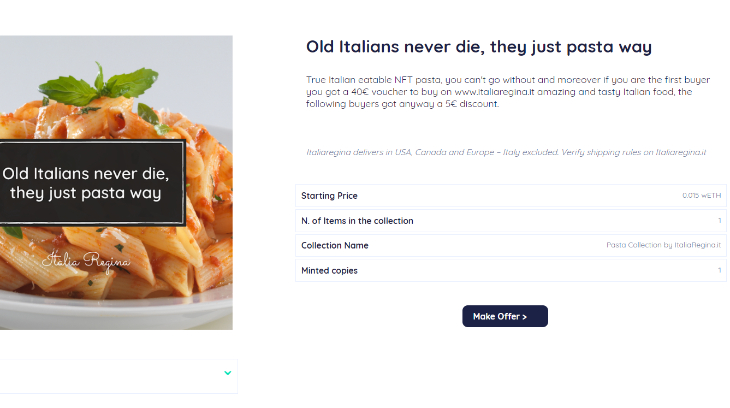Click the 'Pasta Collection by ItaliaRegina.it' link
The image size is (730, 408).
(663, 245)
